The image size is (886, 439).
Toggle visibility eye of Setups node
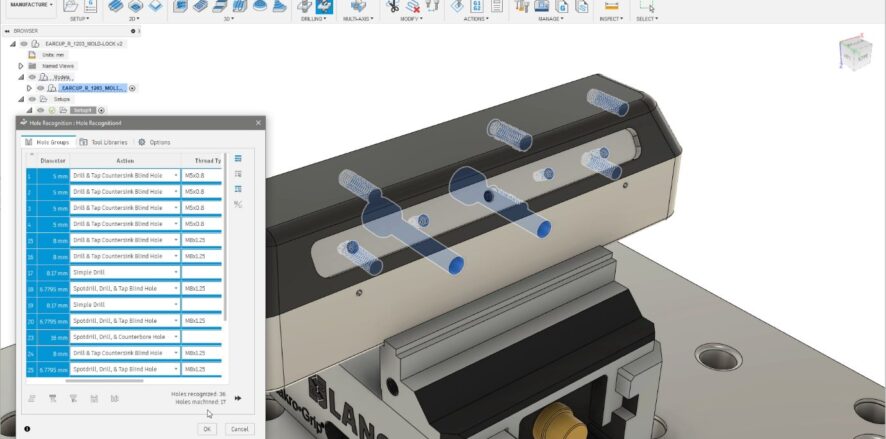click(x=32, y=99)
